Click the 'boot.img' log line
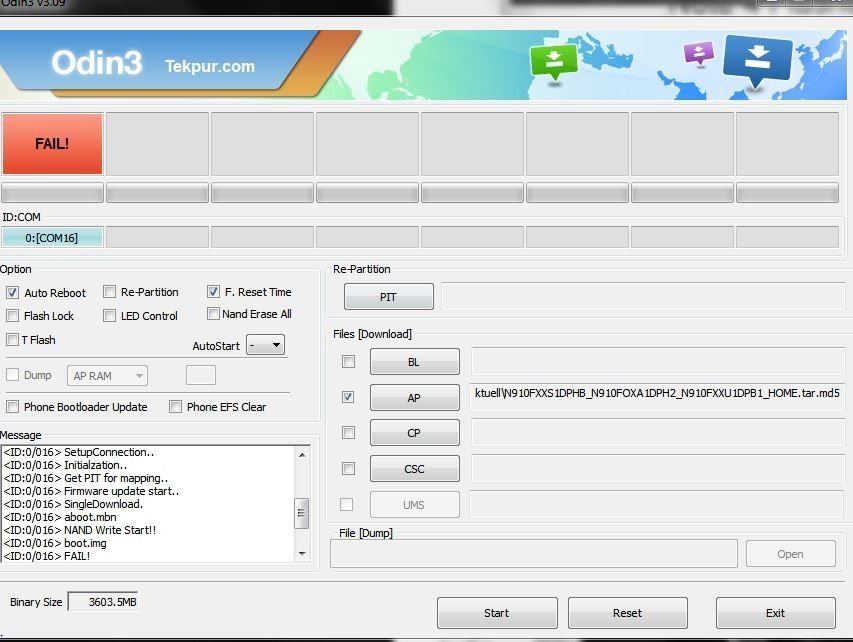 click(x=55, y=543)
